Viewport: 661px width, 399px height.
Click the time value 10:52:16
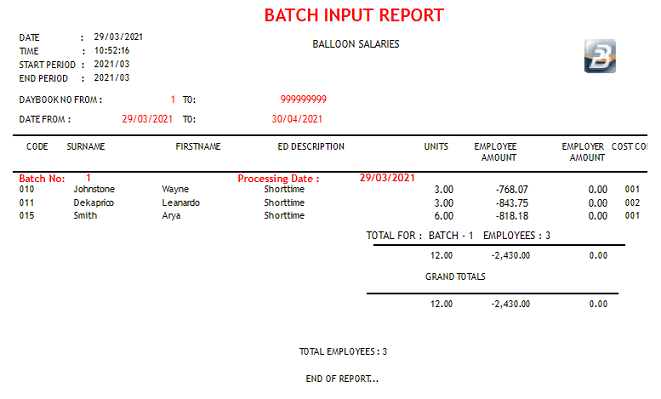[x=112, y=51]
